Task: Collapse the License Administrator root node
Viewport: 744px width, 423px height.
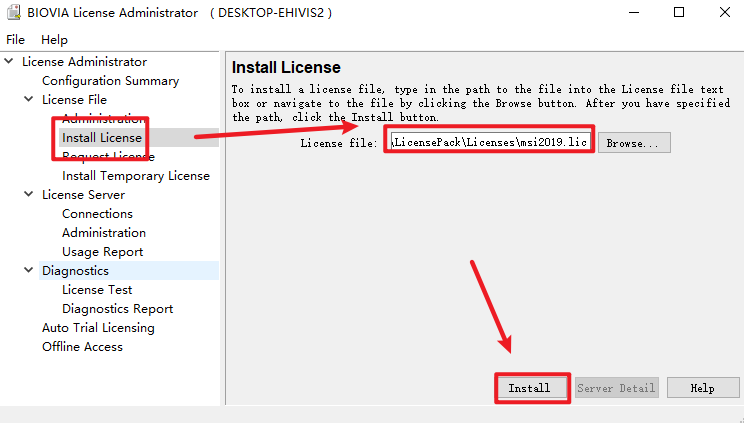Action: pyautogui.click(x=9, y=62)
